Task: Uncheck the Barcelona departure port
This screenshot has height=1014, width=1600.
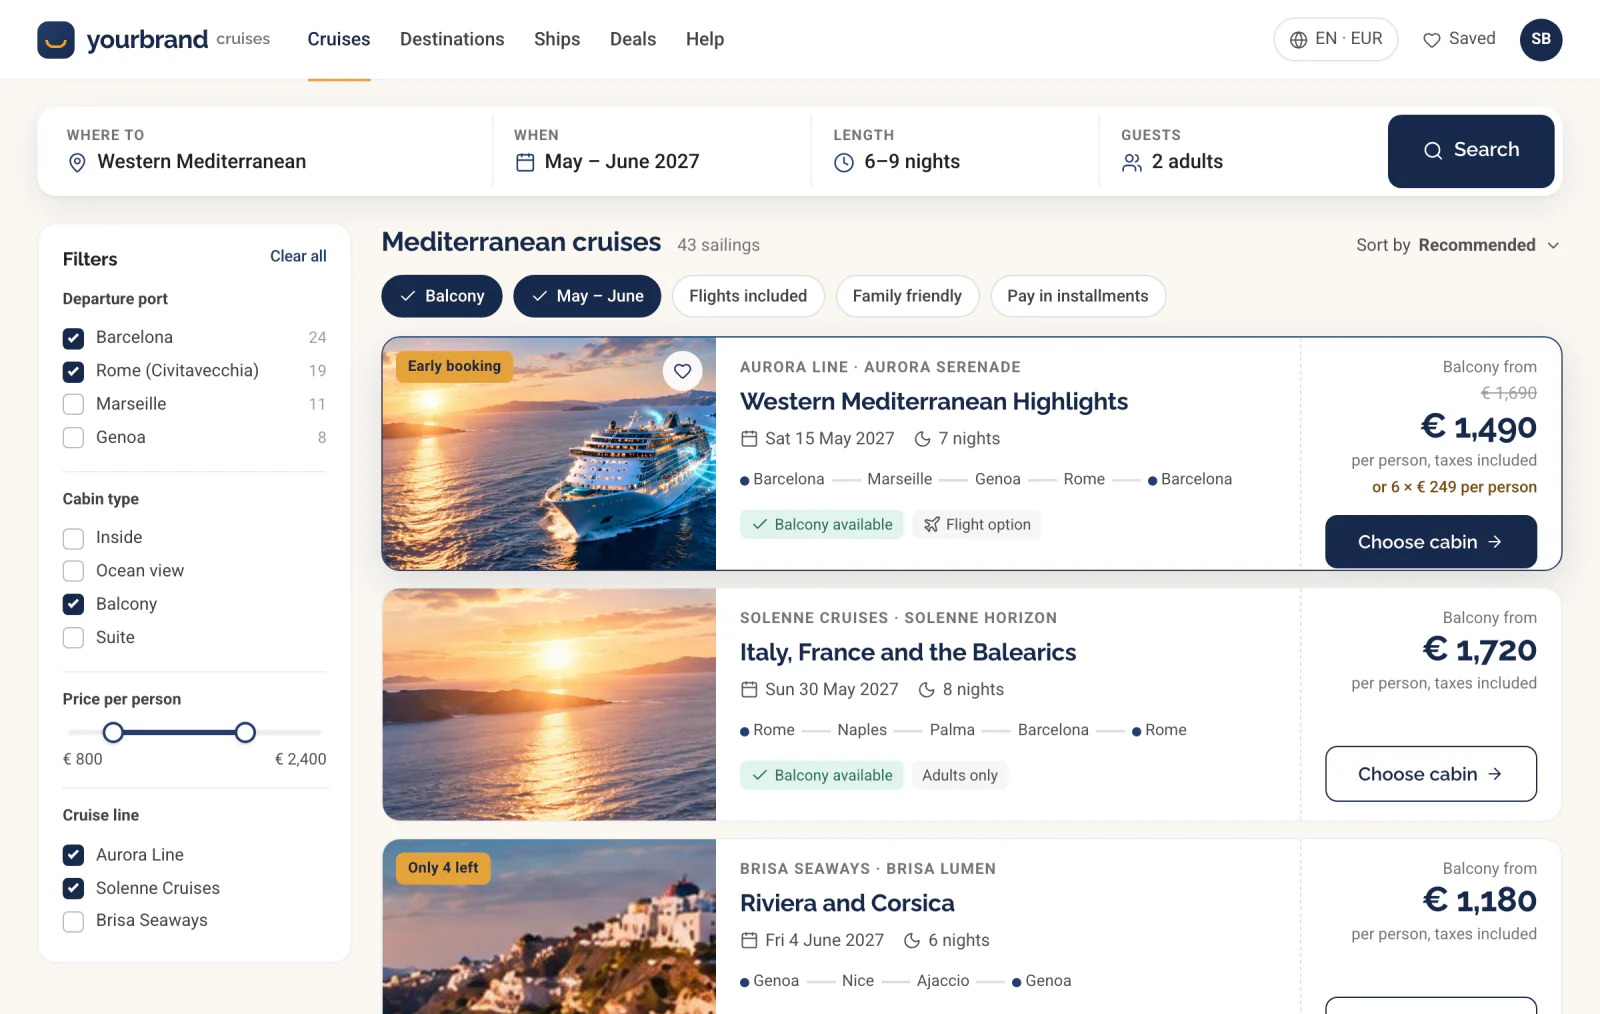Action: (x=73, y=338)
